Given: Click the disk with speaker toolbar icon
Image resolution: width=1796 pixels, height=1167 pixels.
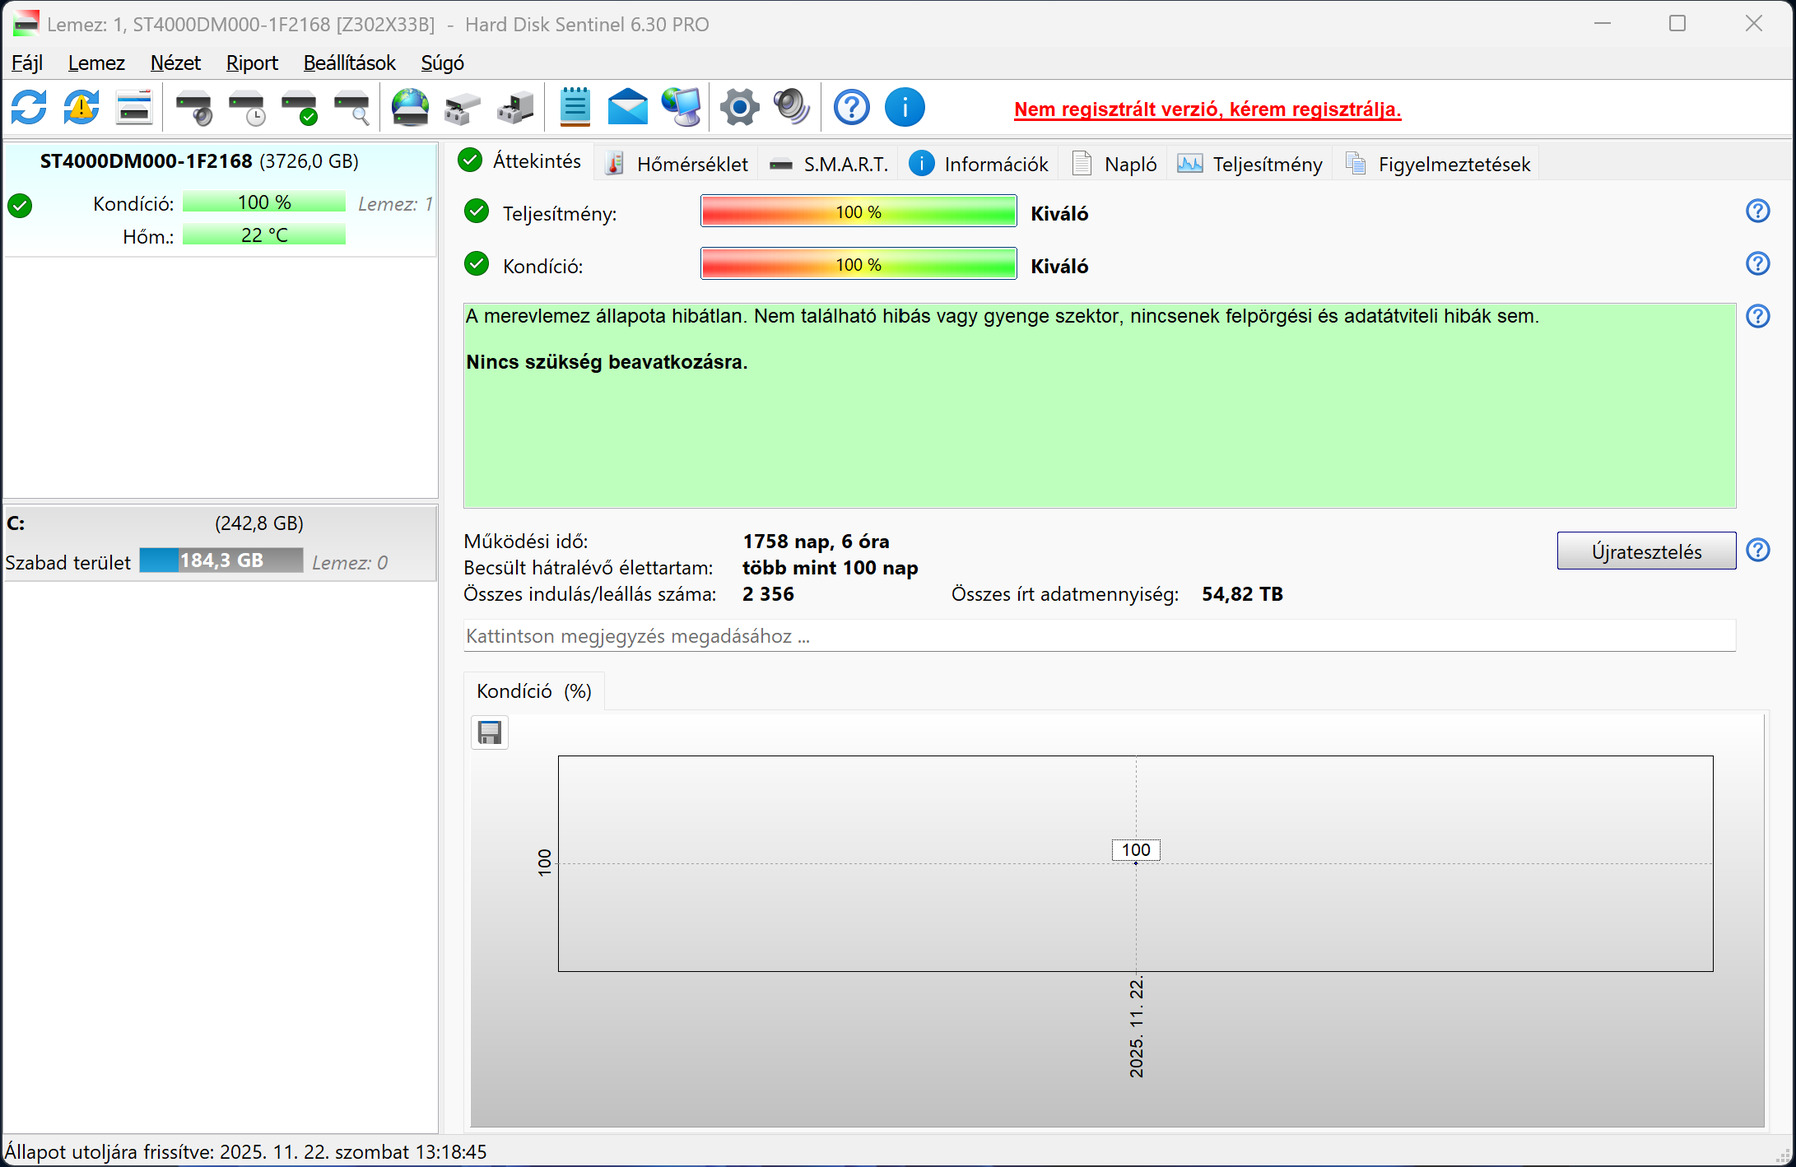Looking at the screenshot, I should coord(194,107).
